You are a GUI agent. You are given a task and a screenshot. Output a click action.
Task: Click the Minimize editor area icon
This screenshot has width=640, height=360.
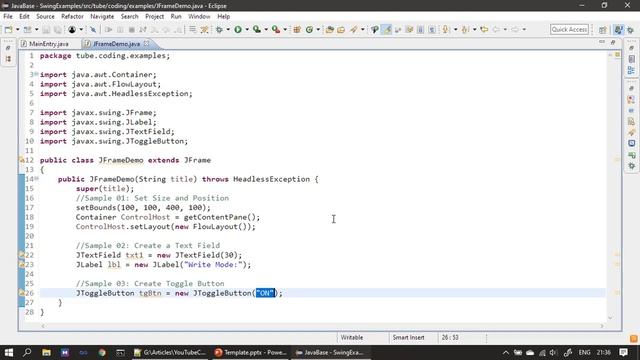click(602, 42)
